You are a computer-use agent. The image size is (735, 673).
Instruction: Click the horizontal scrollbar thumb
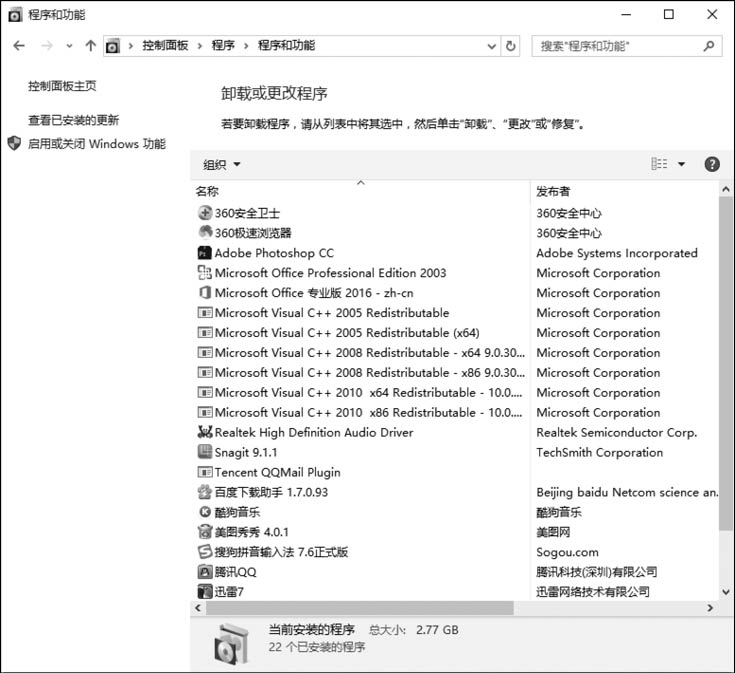(360, 608)
